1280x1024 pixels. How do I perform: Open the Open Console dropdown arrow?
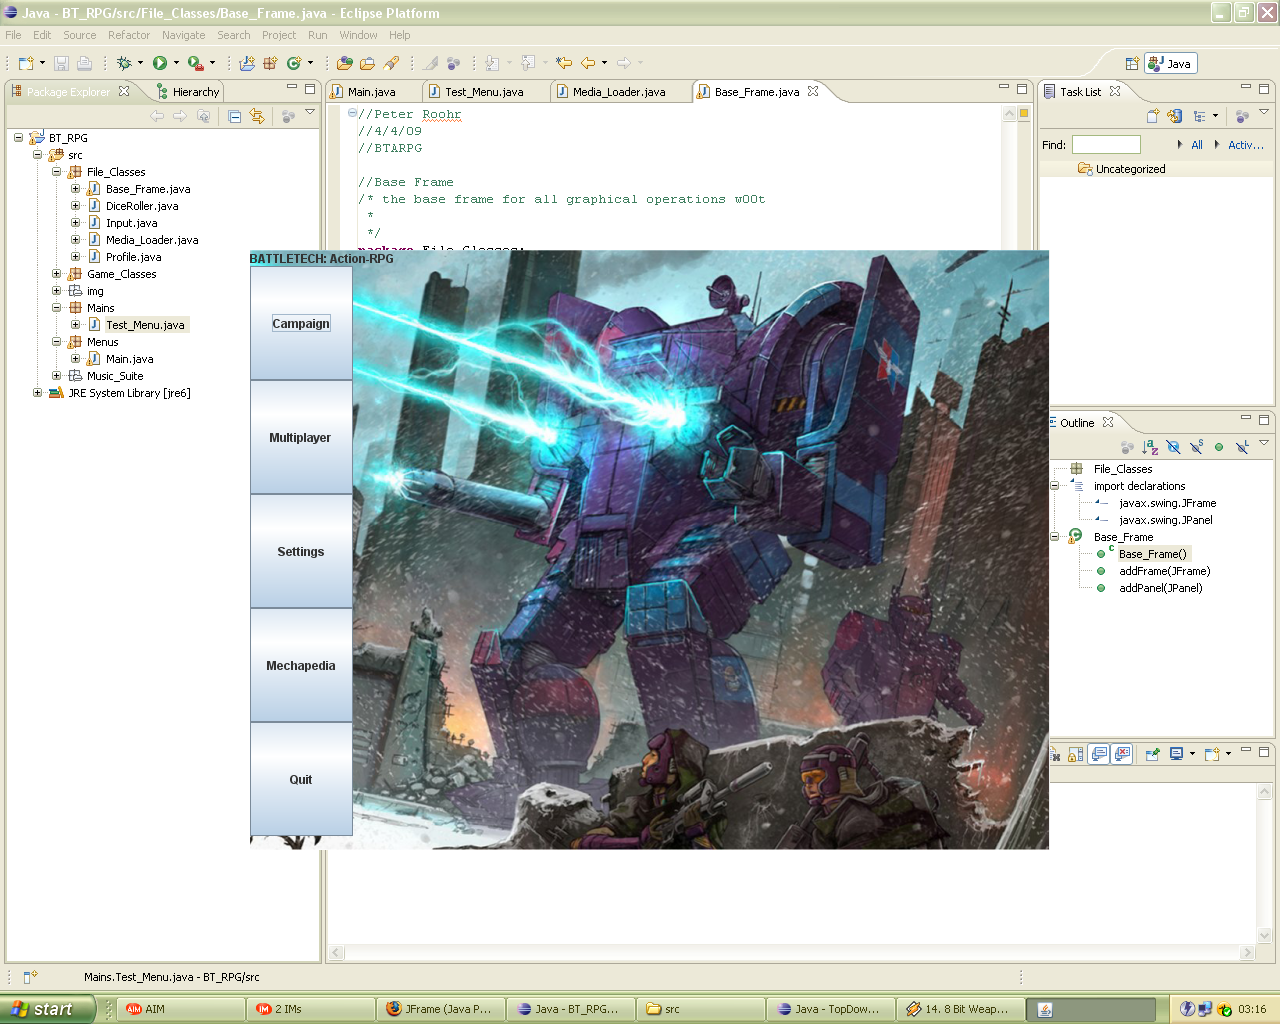click(1228, 754)
